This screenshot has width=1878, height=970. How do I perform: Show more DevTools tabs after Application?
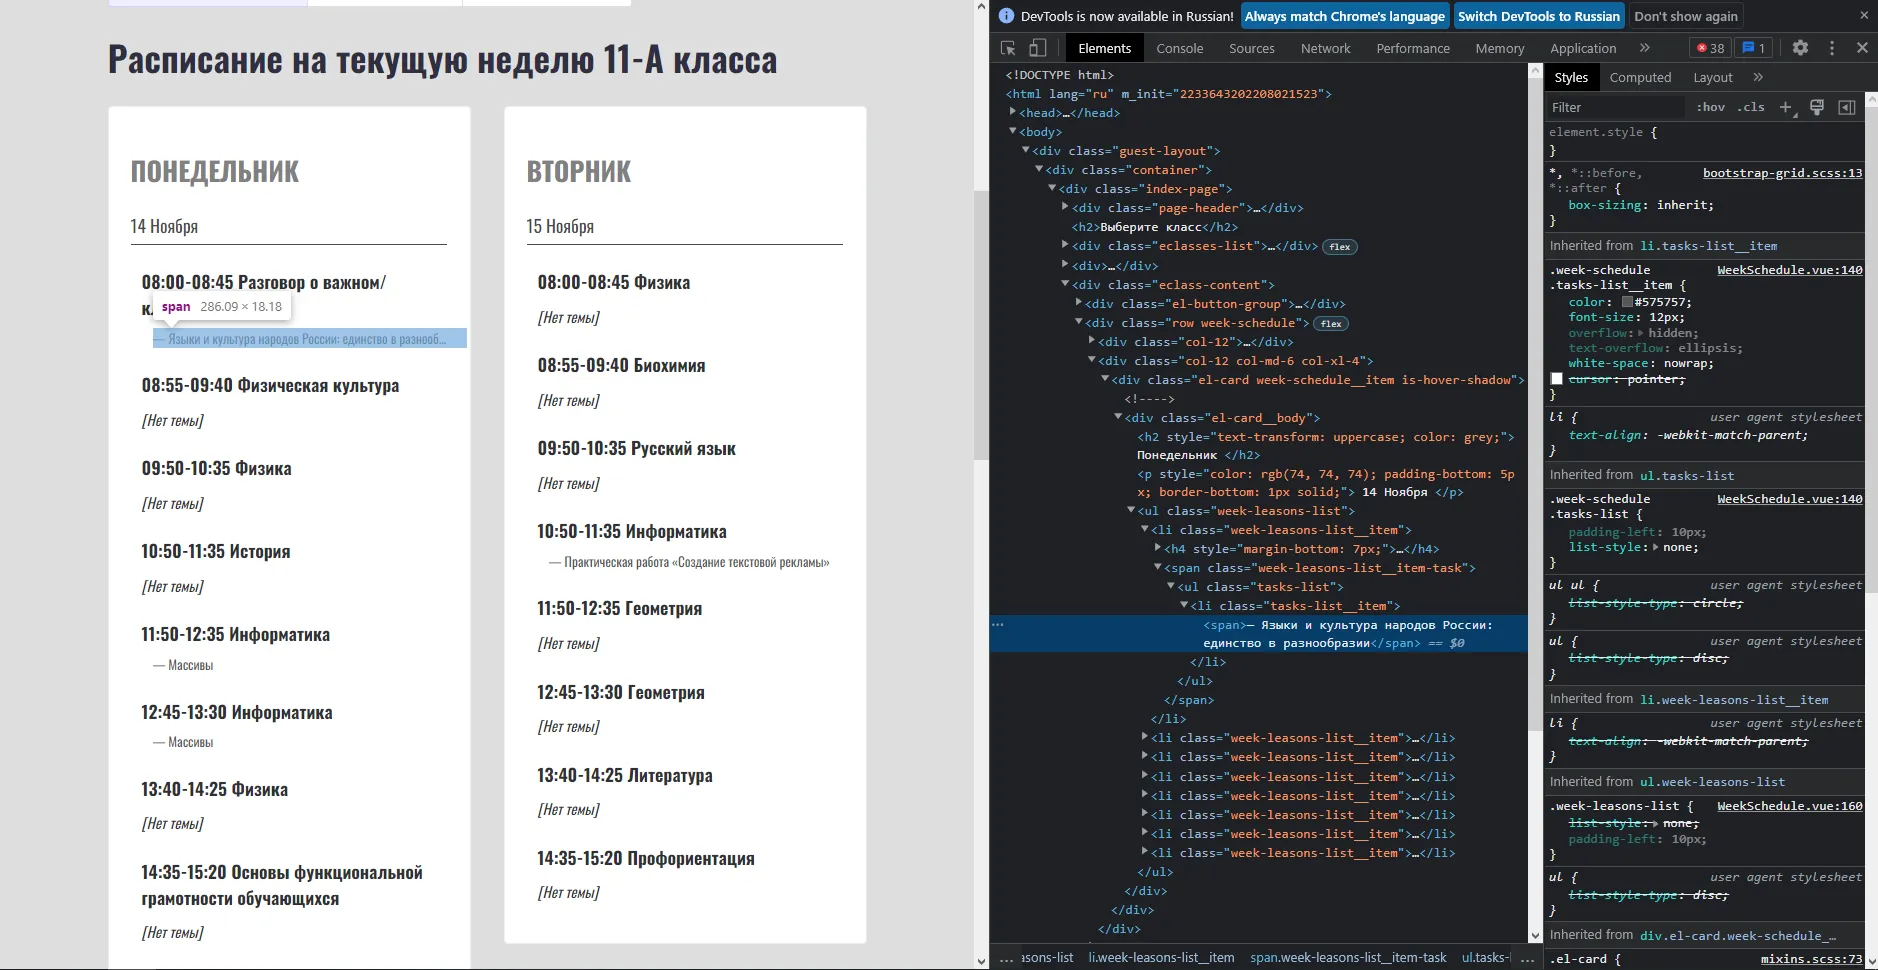point(1644,48)
